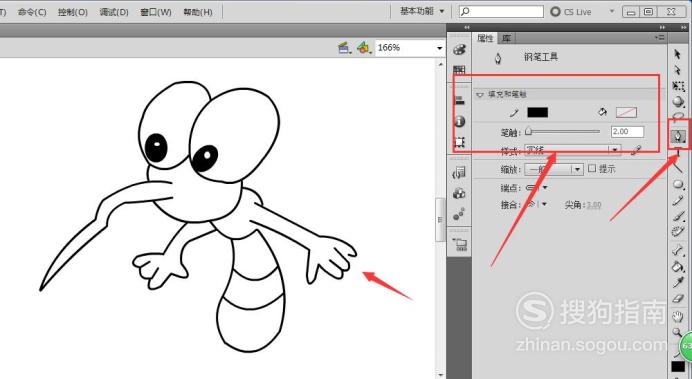Image resolution: width=692 pixels, height=379 pixels.
Task: Select the Free Transform tool
Action: (x=678, y=86)
